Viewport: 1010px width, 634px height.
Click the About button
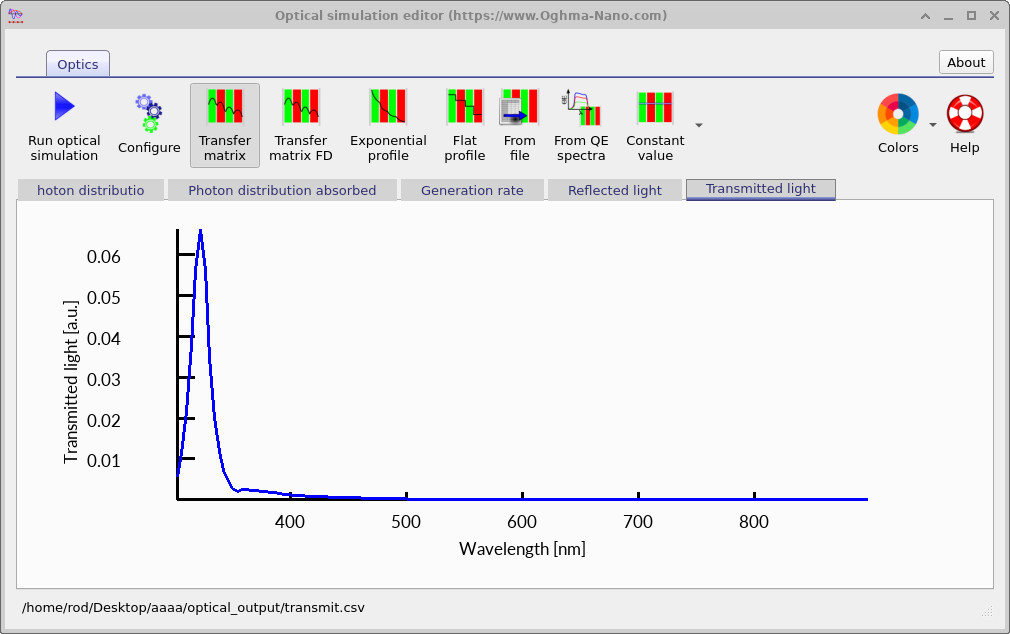pos(966,62)
